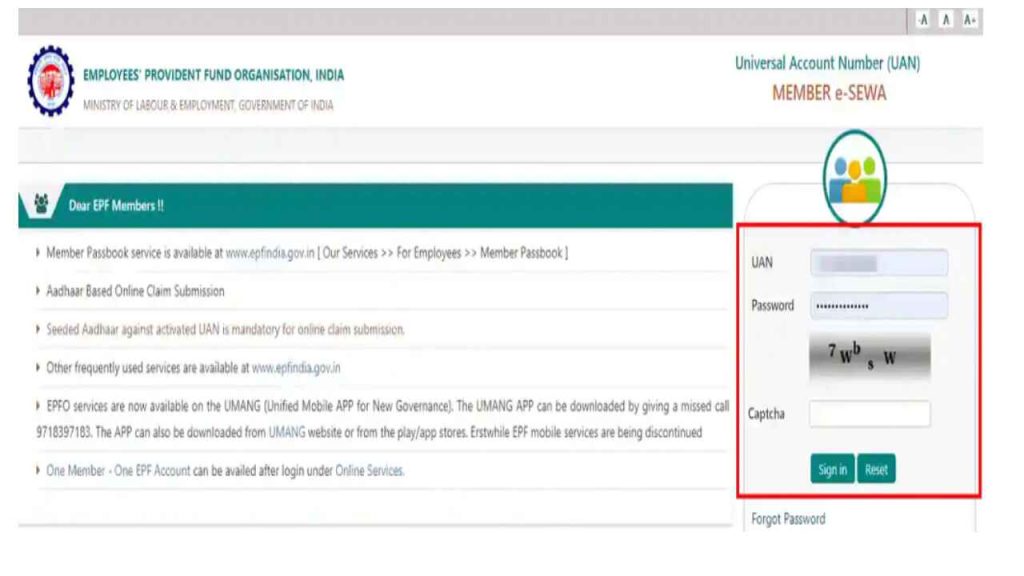This screenshot has width=1024, height=576.
Task: Click bullet arrow before Aadhaar Based Online Claim
Action: (x=38, y=291)
